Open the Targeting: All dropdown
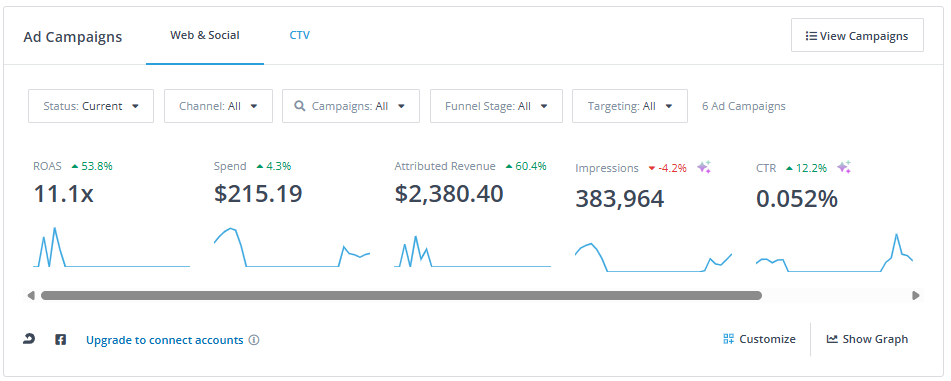Screen dimensions: 951x381 [x=630, y=106]
